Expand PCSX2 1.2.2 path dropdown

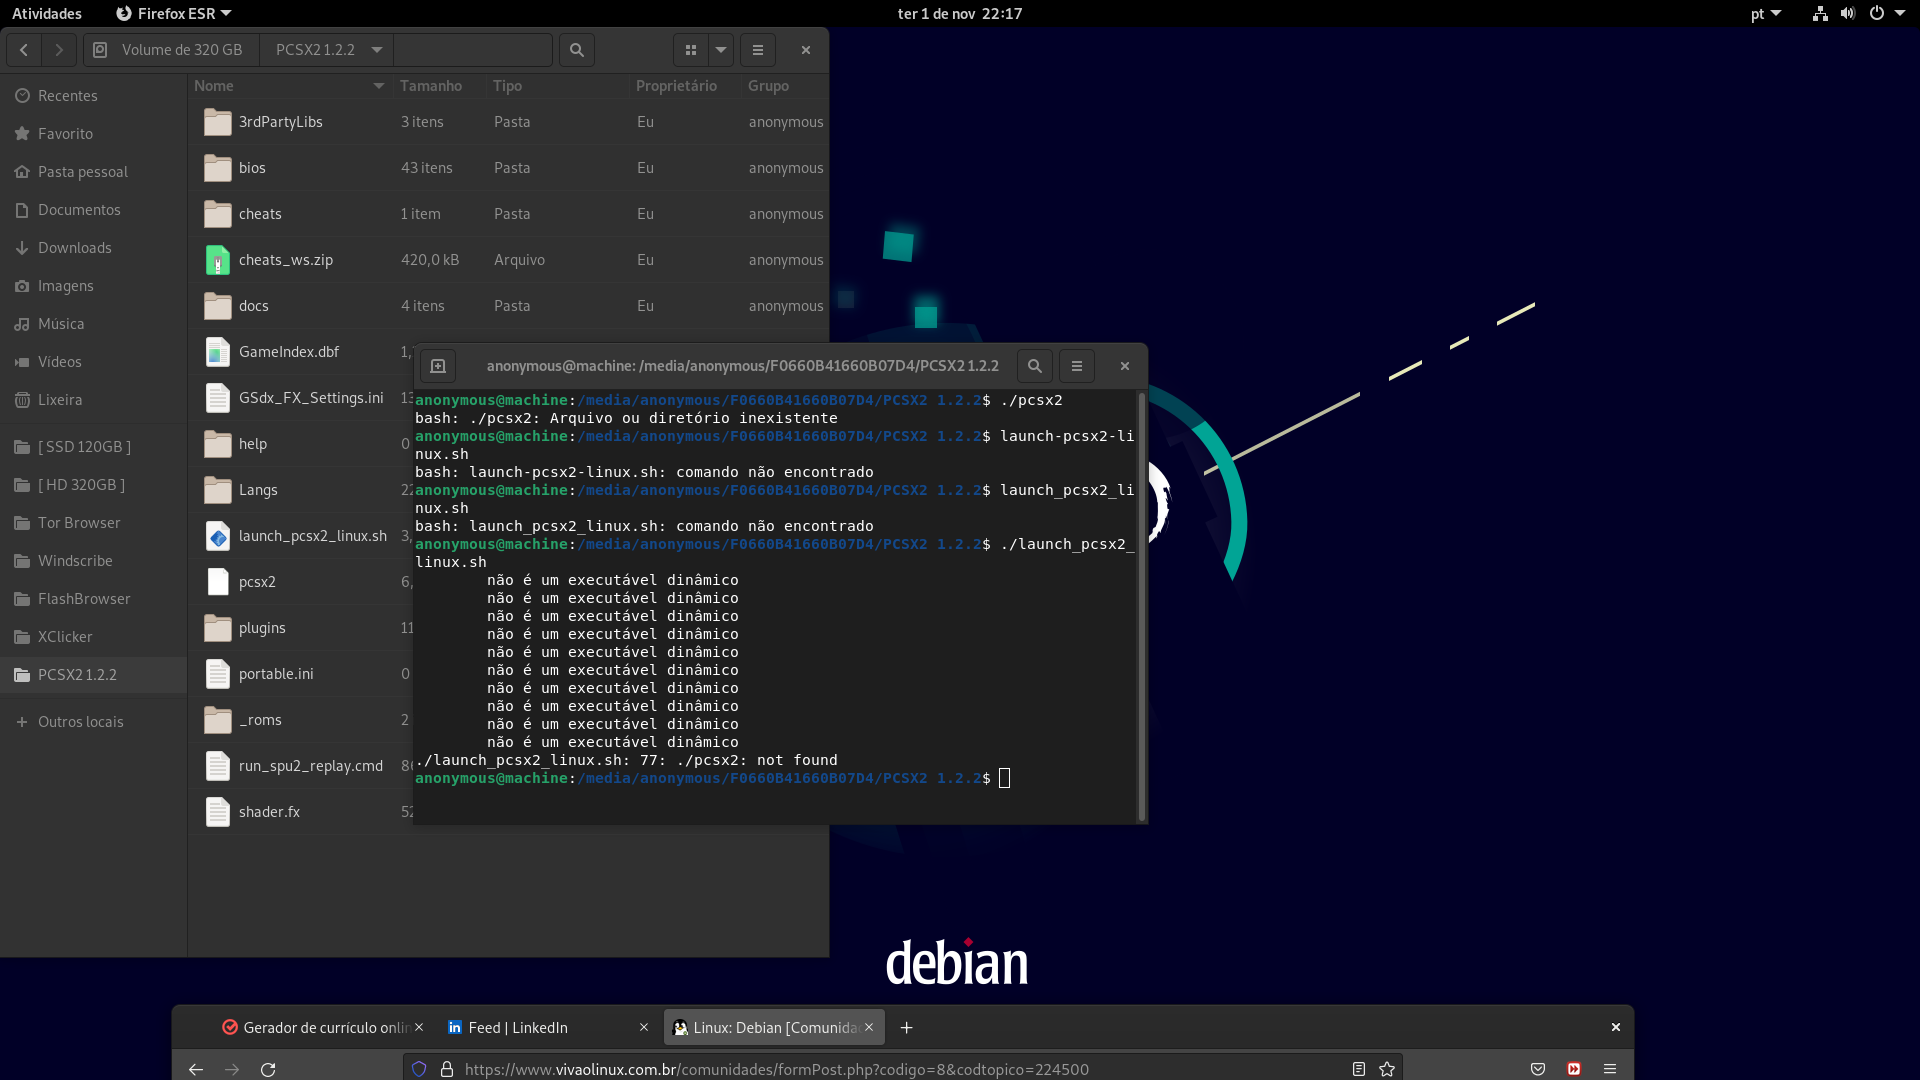tap(377, 50)
